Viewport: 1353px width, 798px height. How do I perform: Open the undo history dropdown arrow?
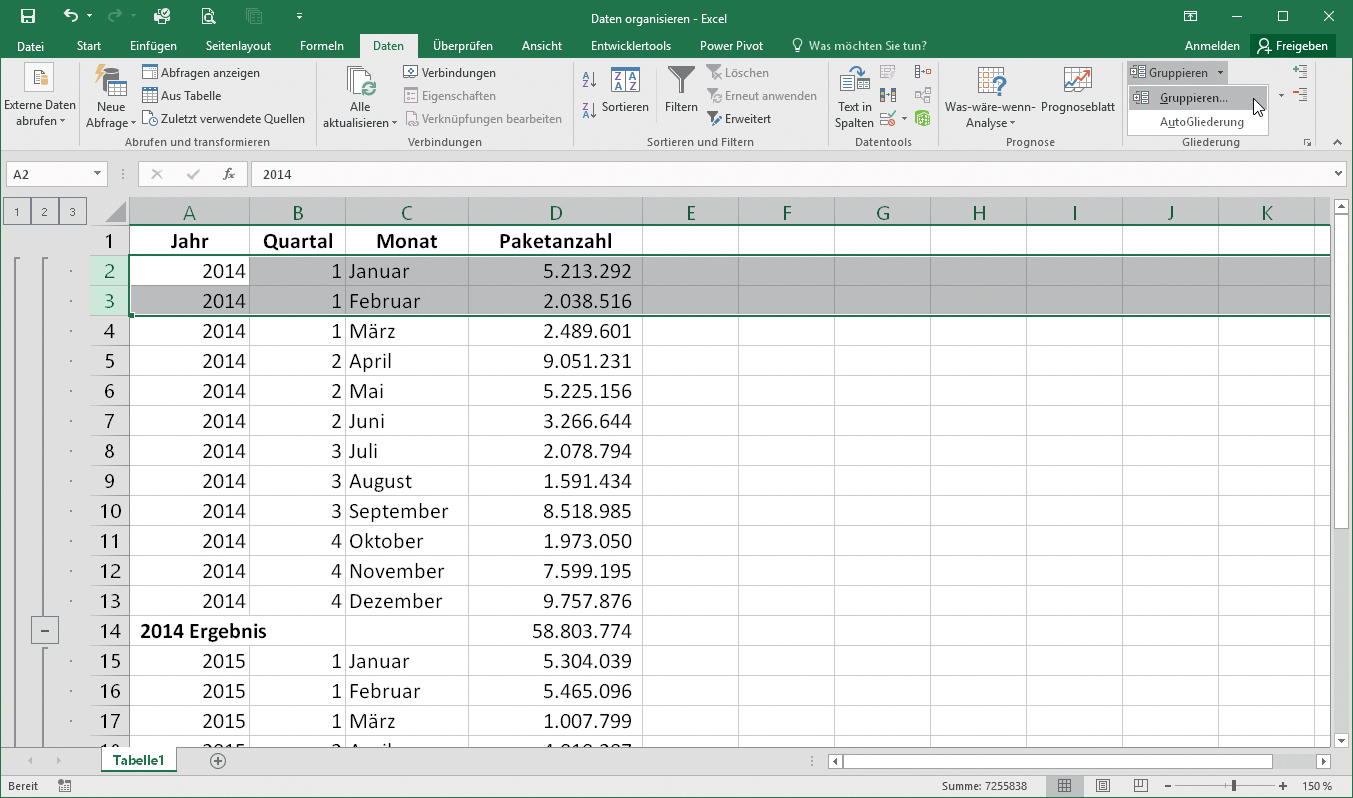[89, 16]
